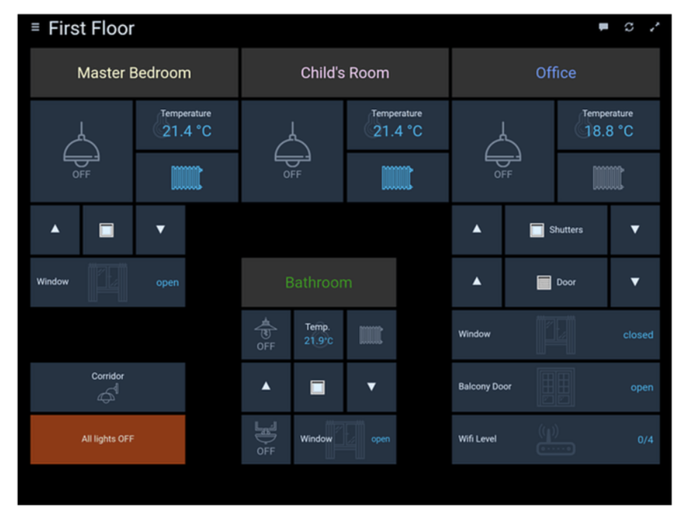Click the Balcony Door status tile
The width and height of the screenshot is (700, 525).
pos(555,387)
